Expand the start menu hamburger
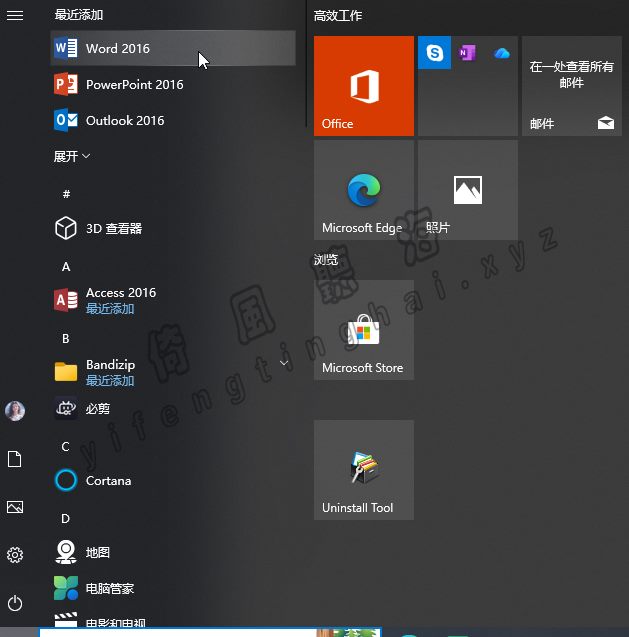 coord(15,15)
